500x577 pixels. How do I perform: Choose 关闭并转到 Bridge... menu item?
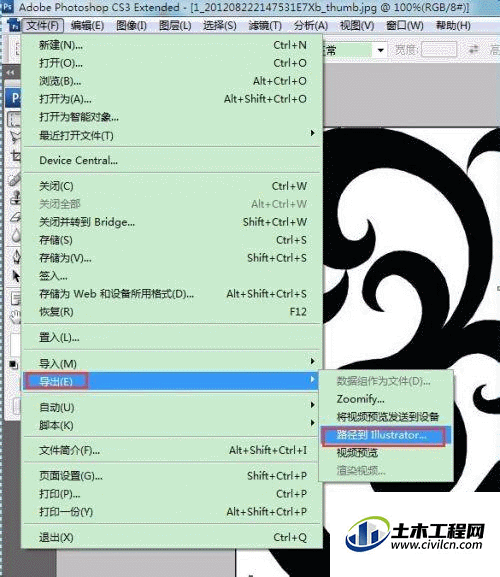[172, 222]
